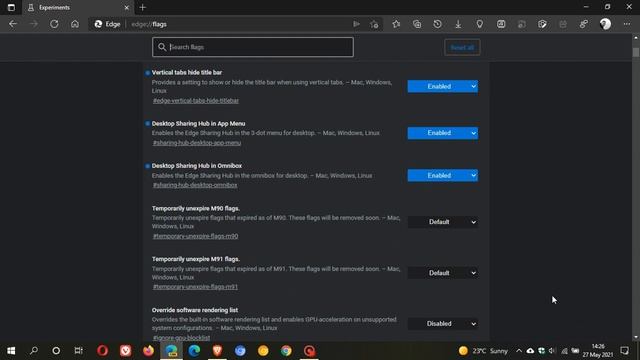This screenshot has height=360, width=640.
Task: Open Cortana circle icon in taskbar
Action: tap(56, 351)
